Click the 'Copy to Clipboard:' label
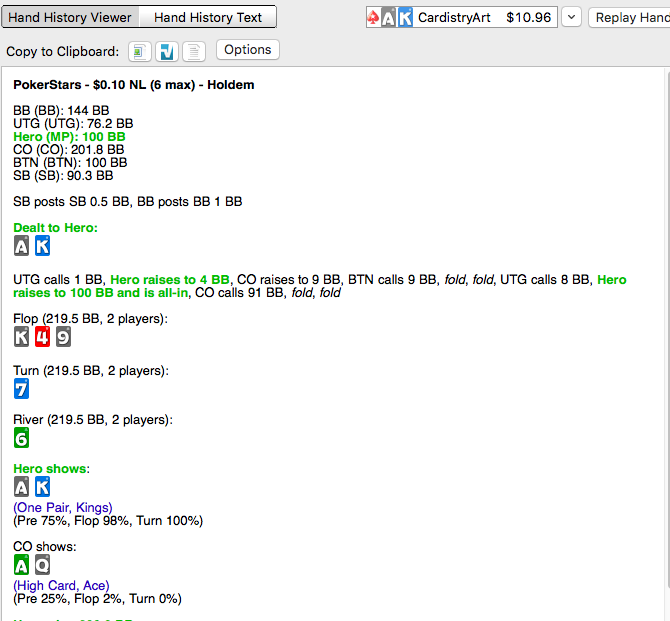Image resolution: width=670 pixels, height=621 pixels. click(63, 52)
